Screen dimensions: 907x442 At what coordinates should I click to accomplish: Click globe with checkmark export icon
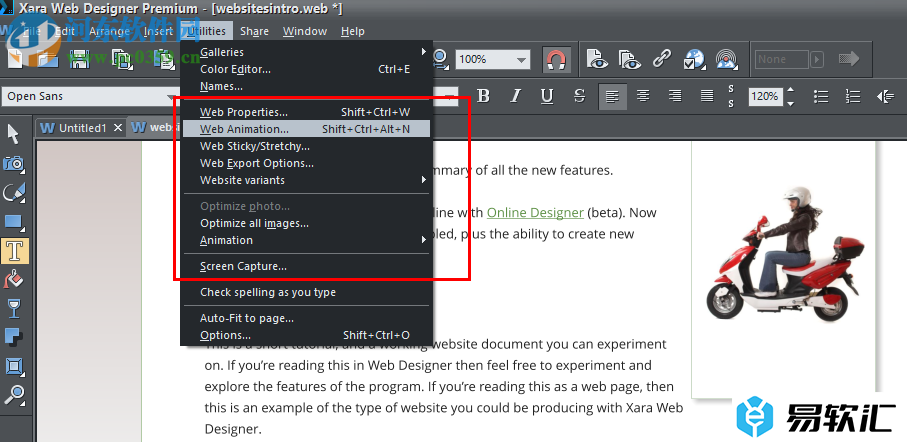click(694, 59)
